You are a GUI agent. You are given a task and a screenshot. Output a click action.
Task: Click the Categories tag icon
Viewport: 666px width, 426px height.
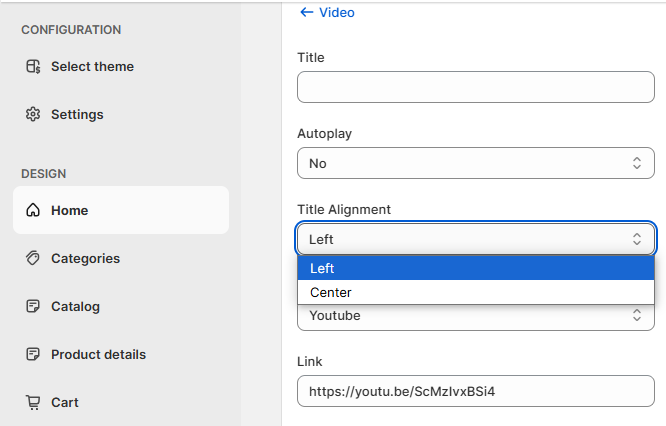[33, 258]
